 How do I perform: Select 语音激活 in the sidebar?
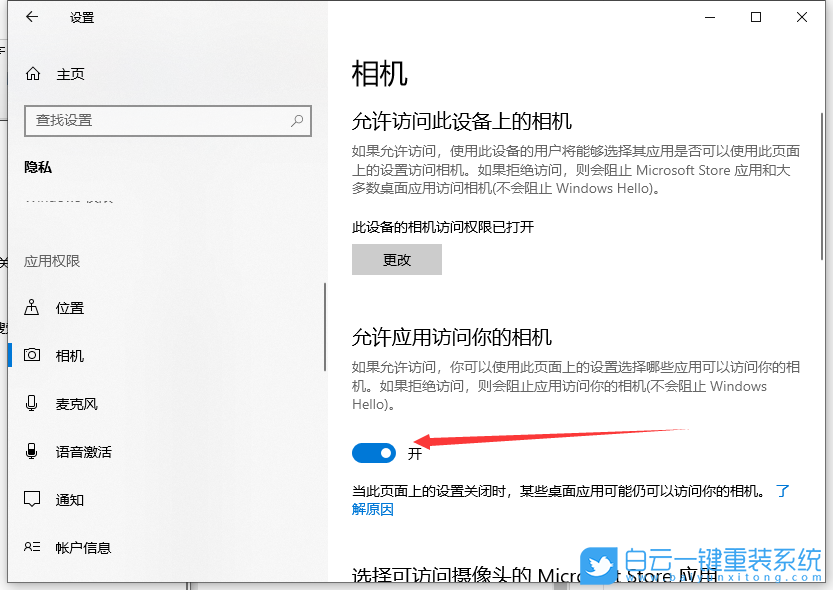(x=85, y=451)
